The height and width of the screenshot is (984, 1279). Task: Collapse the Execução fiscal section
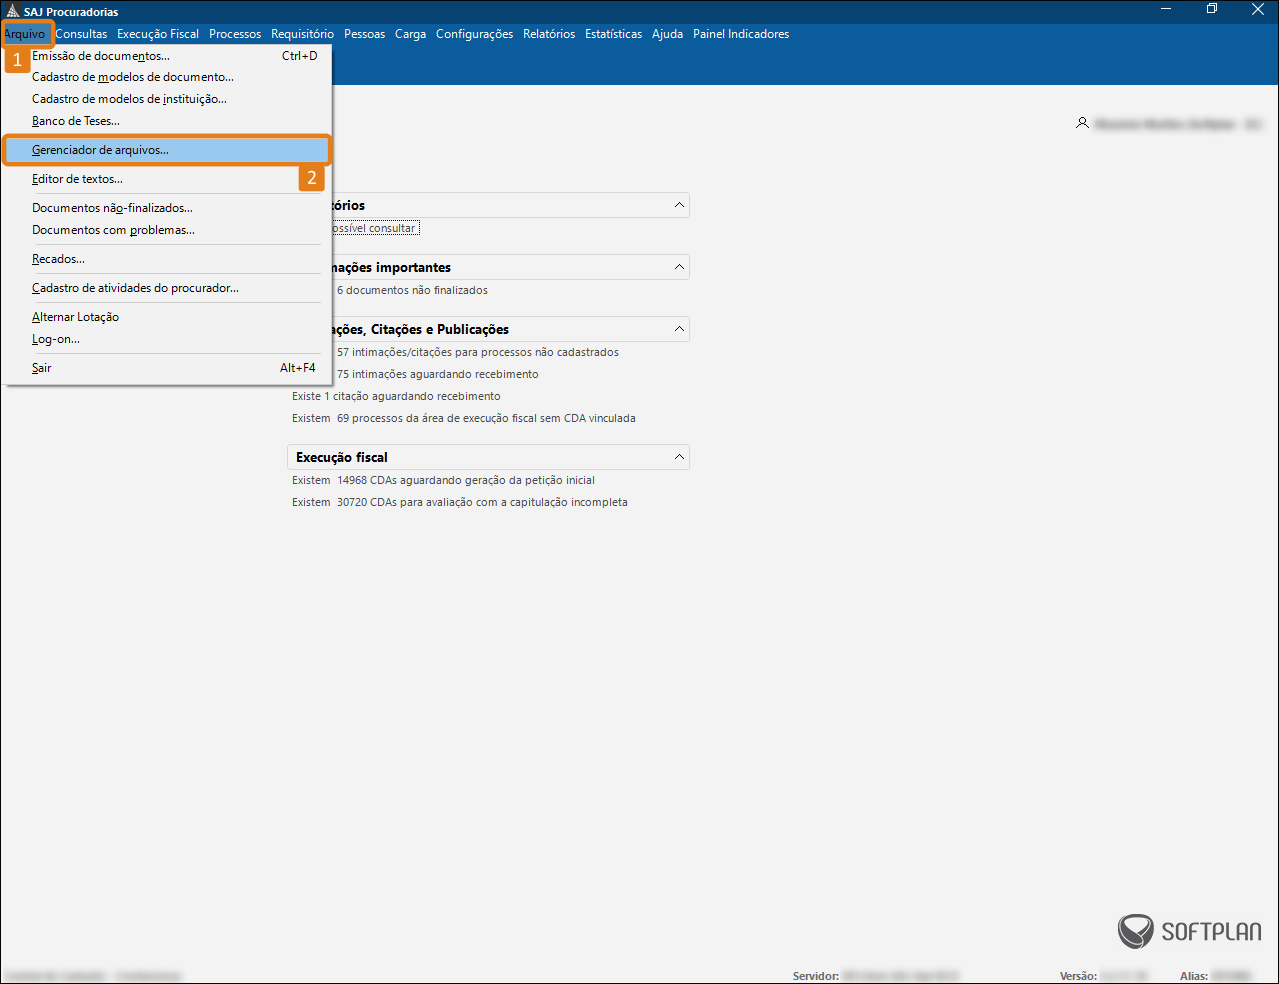click(x=679, y=457)
